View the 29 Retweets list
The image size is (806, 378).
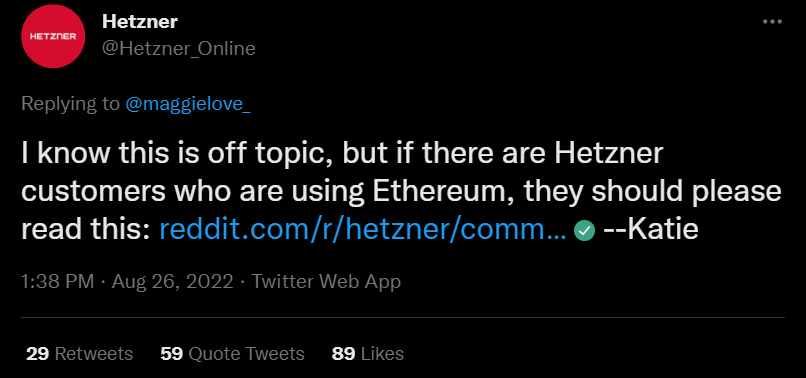coord(79,354)
